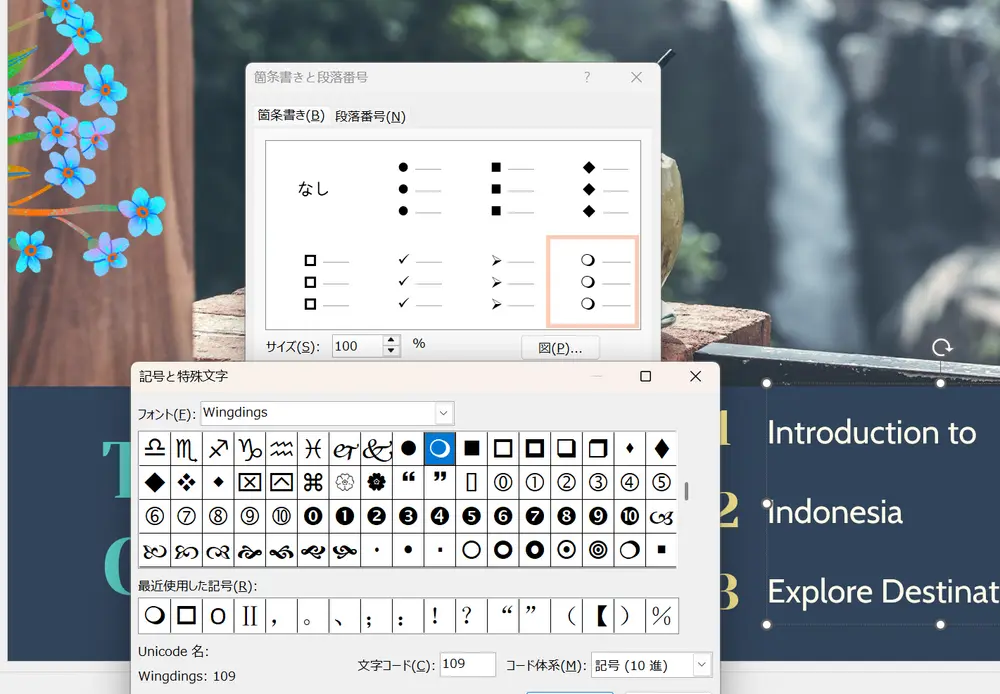
Task: Choose the filled square bullet style
Action: 512,189
